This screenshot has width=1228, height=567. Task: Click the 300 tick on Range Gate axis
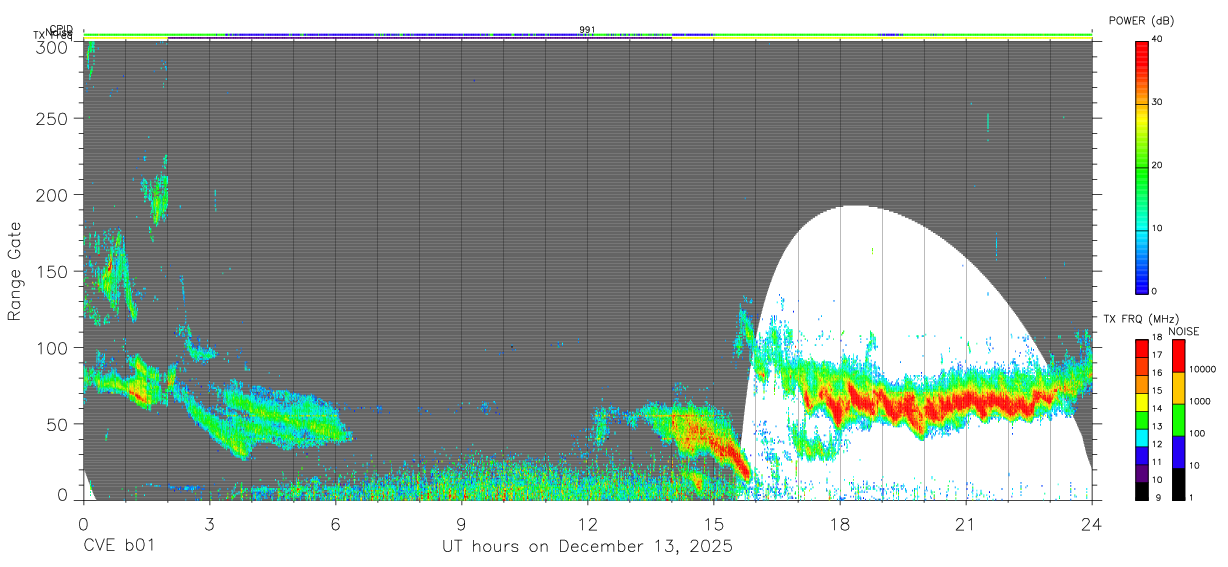(x=53, y=47)
